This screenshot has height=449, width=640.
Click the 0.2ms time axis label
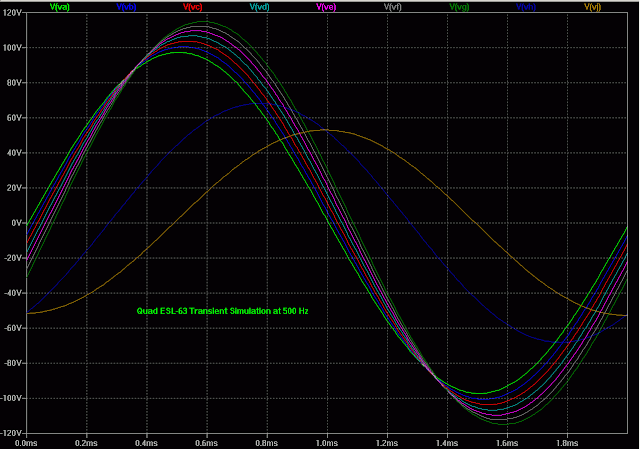pos(86,443)
